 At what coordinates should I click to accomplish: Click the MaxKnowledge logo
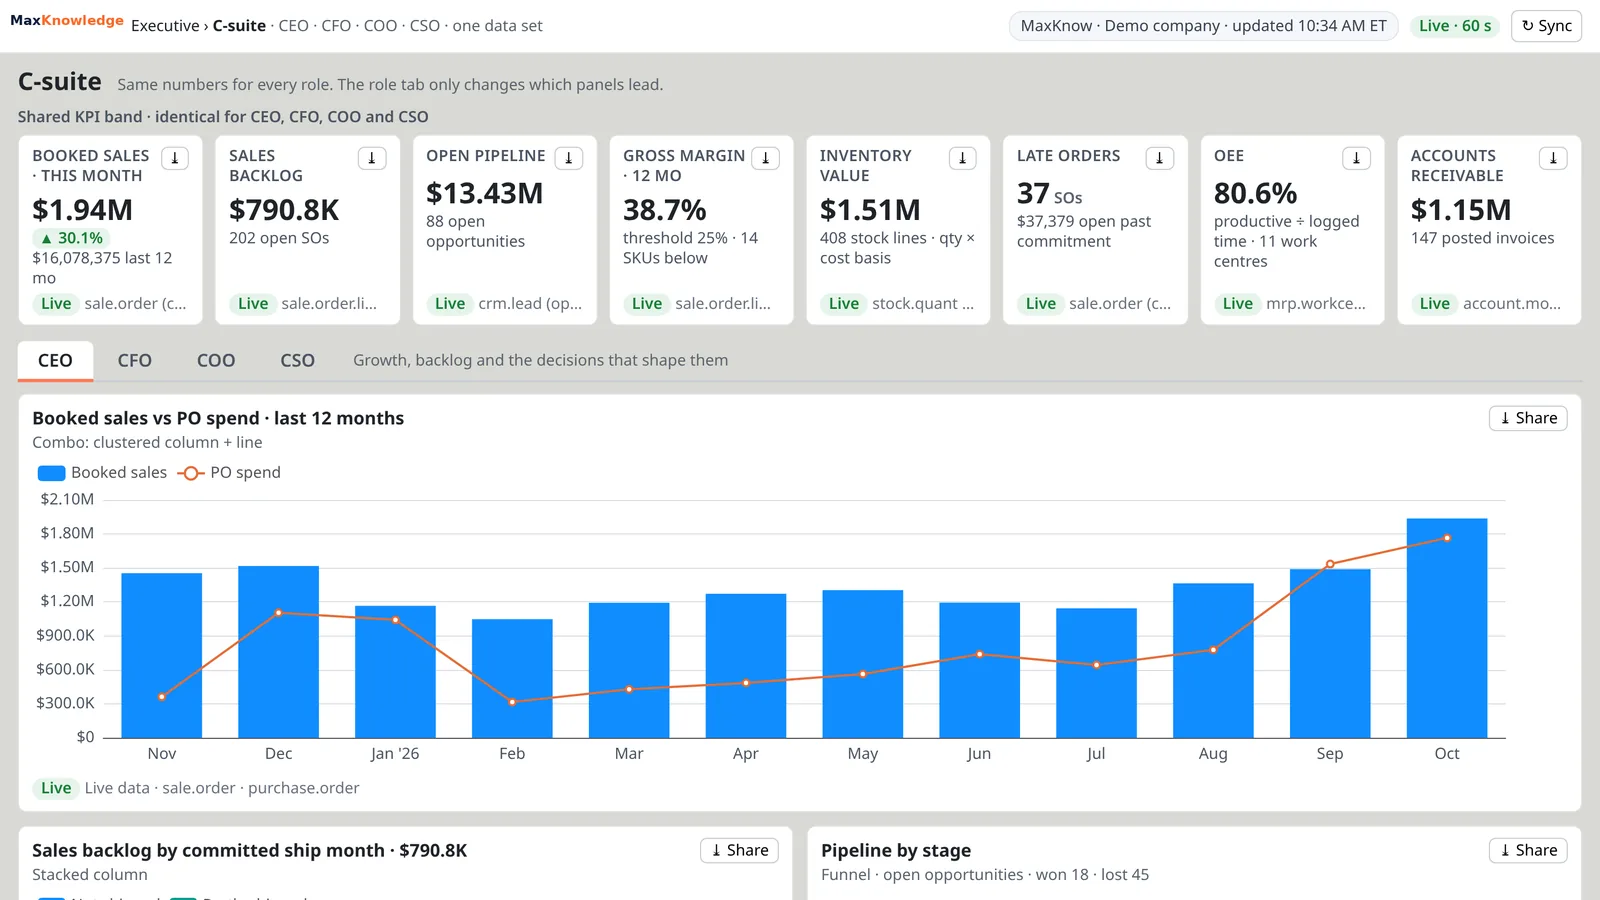67,21
